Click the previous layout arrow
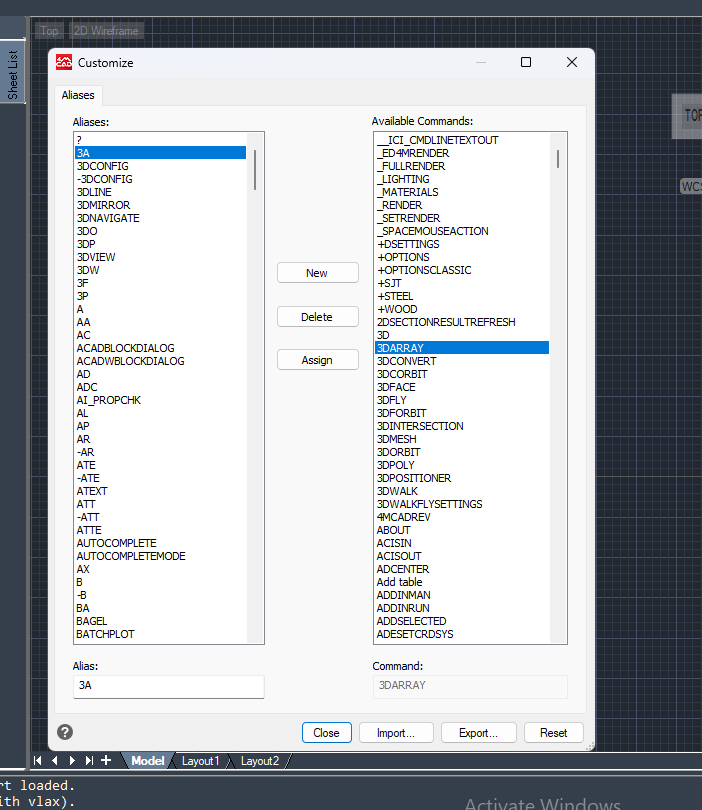Image resolution: width=702 pixels, height=810 pixels. pyautogui.click(x=55, y=761)
